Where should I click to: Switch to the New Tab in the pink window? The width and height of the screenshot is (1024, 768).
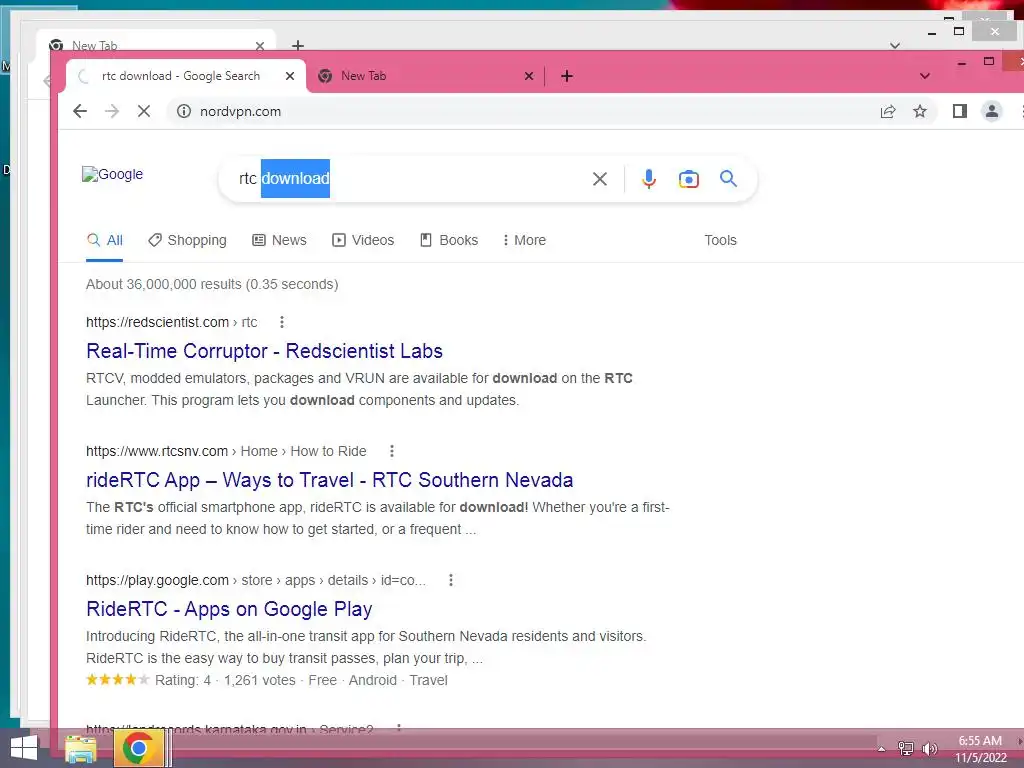[x=424, y=76]
